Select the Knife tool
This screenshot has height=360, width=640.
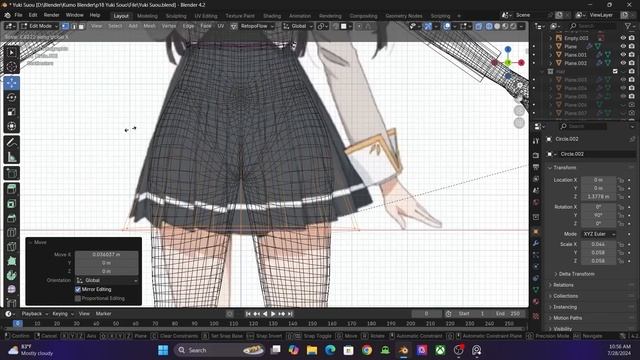(x=11, y=247)
